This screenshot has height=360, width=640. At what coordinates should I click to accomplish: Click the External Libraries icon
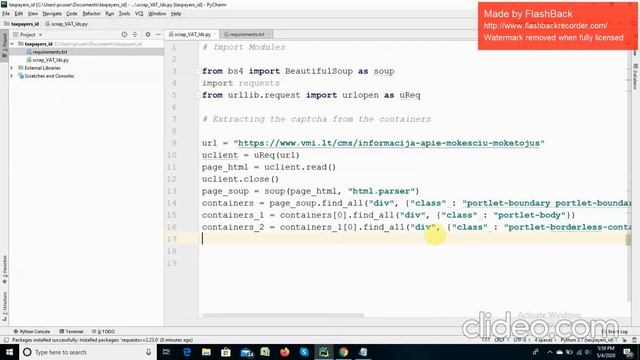(21, 68)
